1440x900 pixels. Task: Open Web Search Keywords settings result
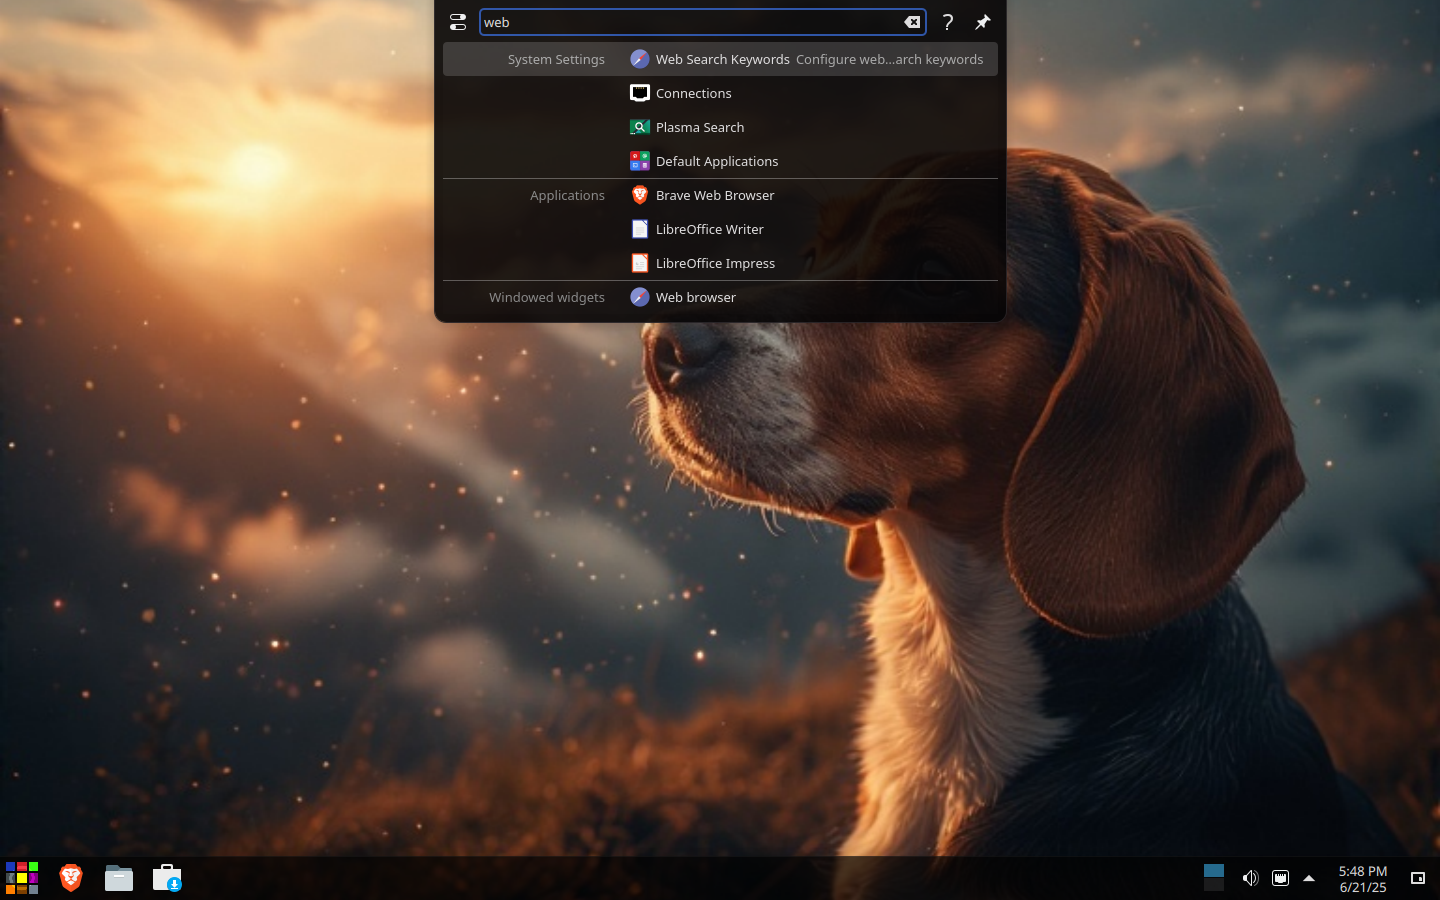(720, 59)
